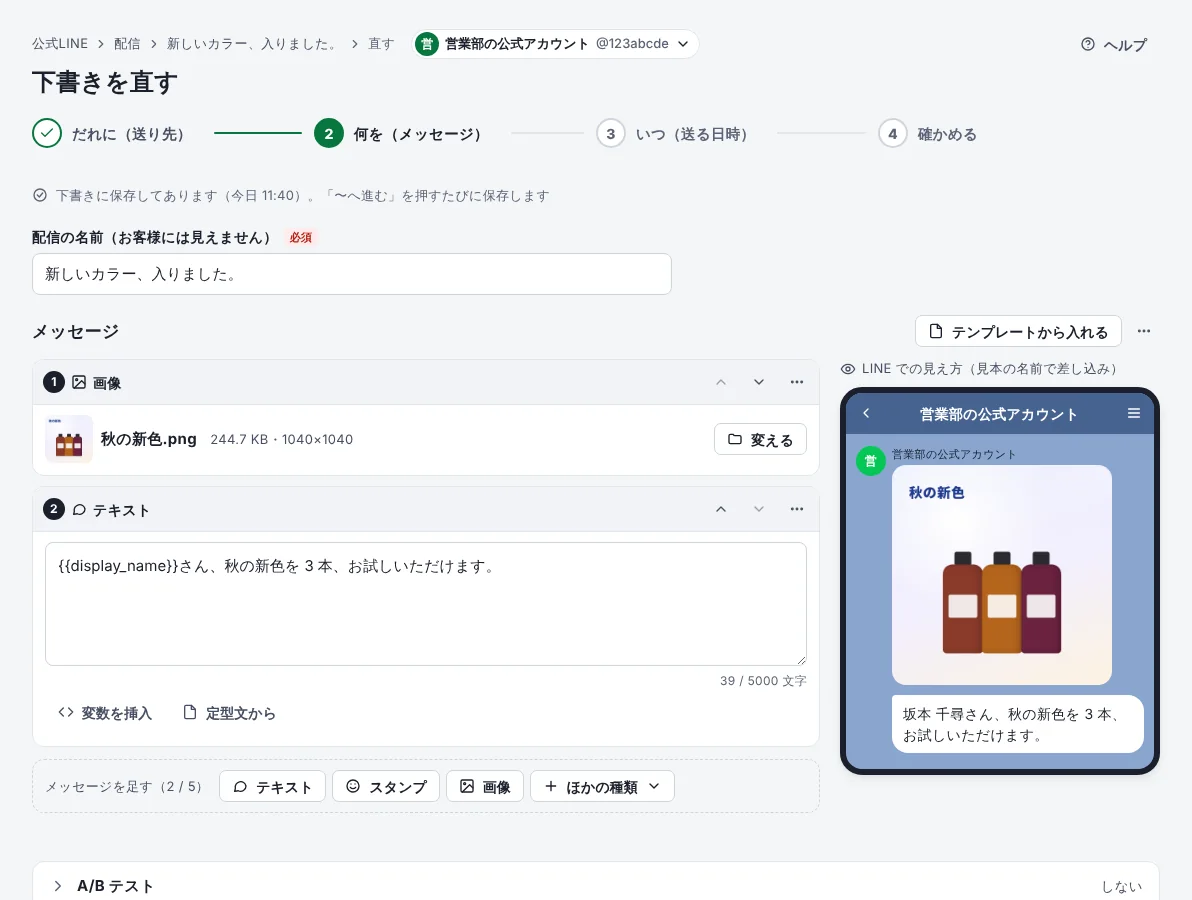Click hamburger menu in LINE preview
The image size is (1192, 900).
pos(1133,414)
